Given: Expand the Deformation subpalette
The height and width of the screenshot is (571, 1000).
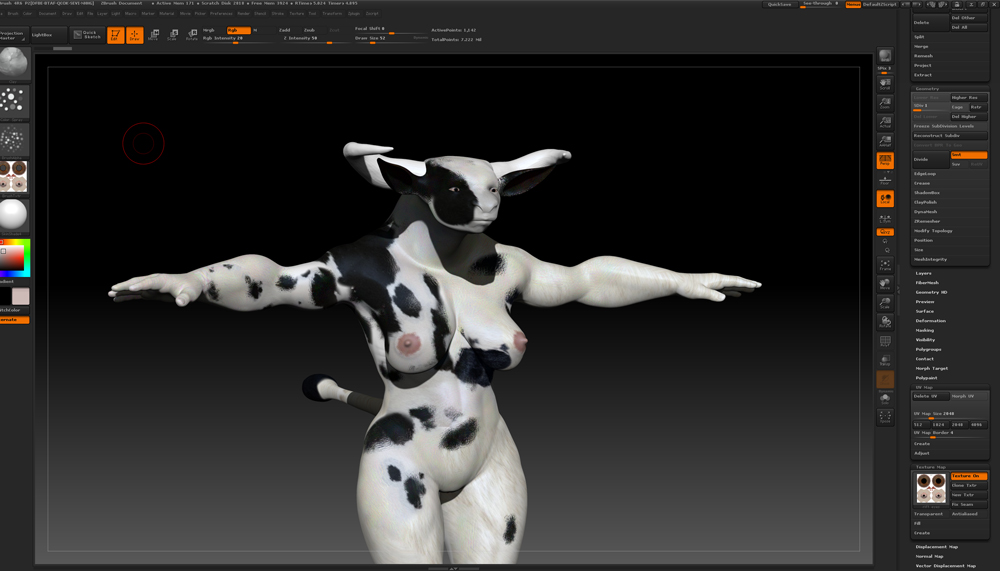Looking at the screenshot, I should pos(930,321).
